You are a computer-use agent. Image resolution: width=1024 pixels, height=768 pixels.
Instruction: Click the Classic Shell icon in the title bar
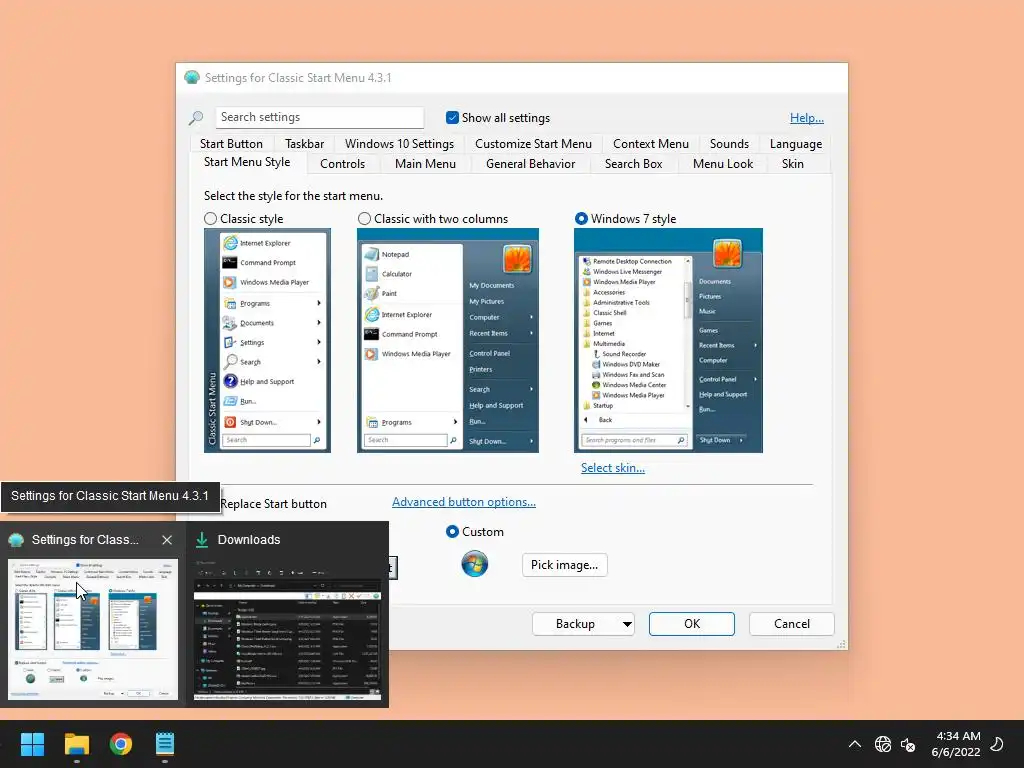tap(192, 78)
